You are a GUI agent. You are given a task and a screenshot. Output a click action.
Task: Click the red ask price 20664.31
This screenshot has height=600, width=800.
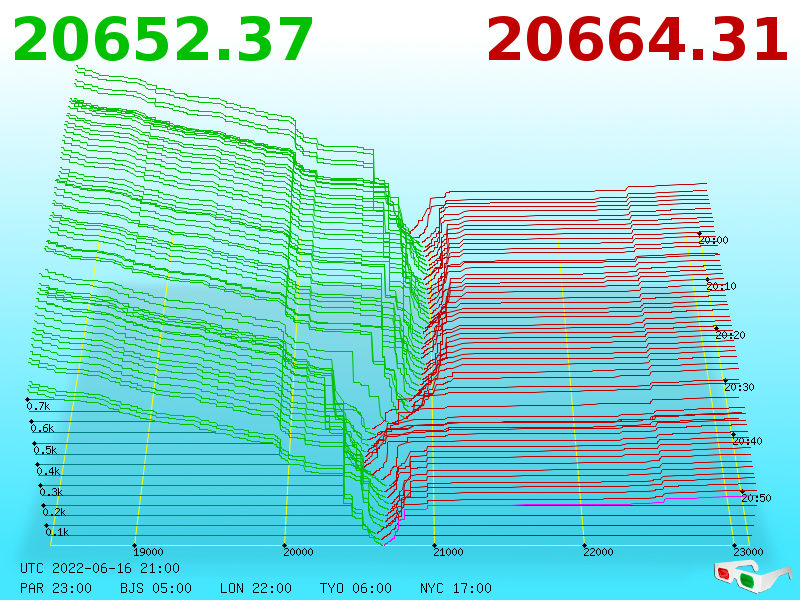tap(637, 39)
